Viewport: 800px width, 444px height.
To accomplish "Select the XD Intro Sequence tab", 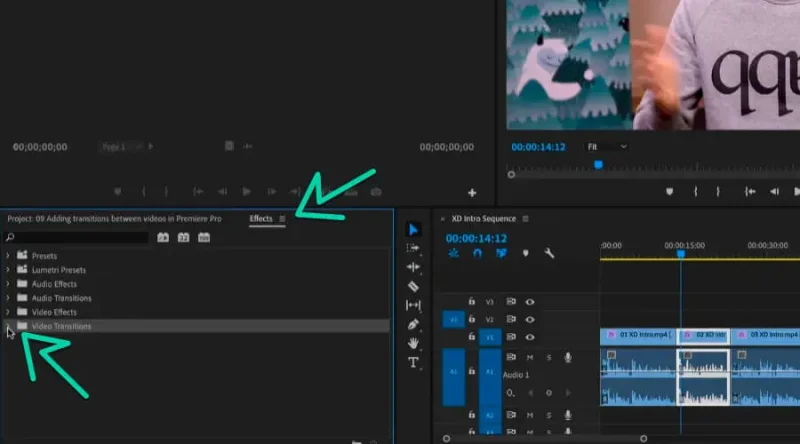I will click(484, 219).
